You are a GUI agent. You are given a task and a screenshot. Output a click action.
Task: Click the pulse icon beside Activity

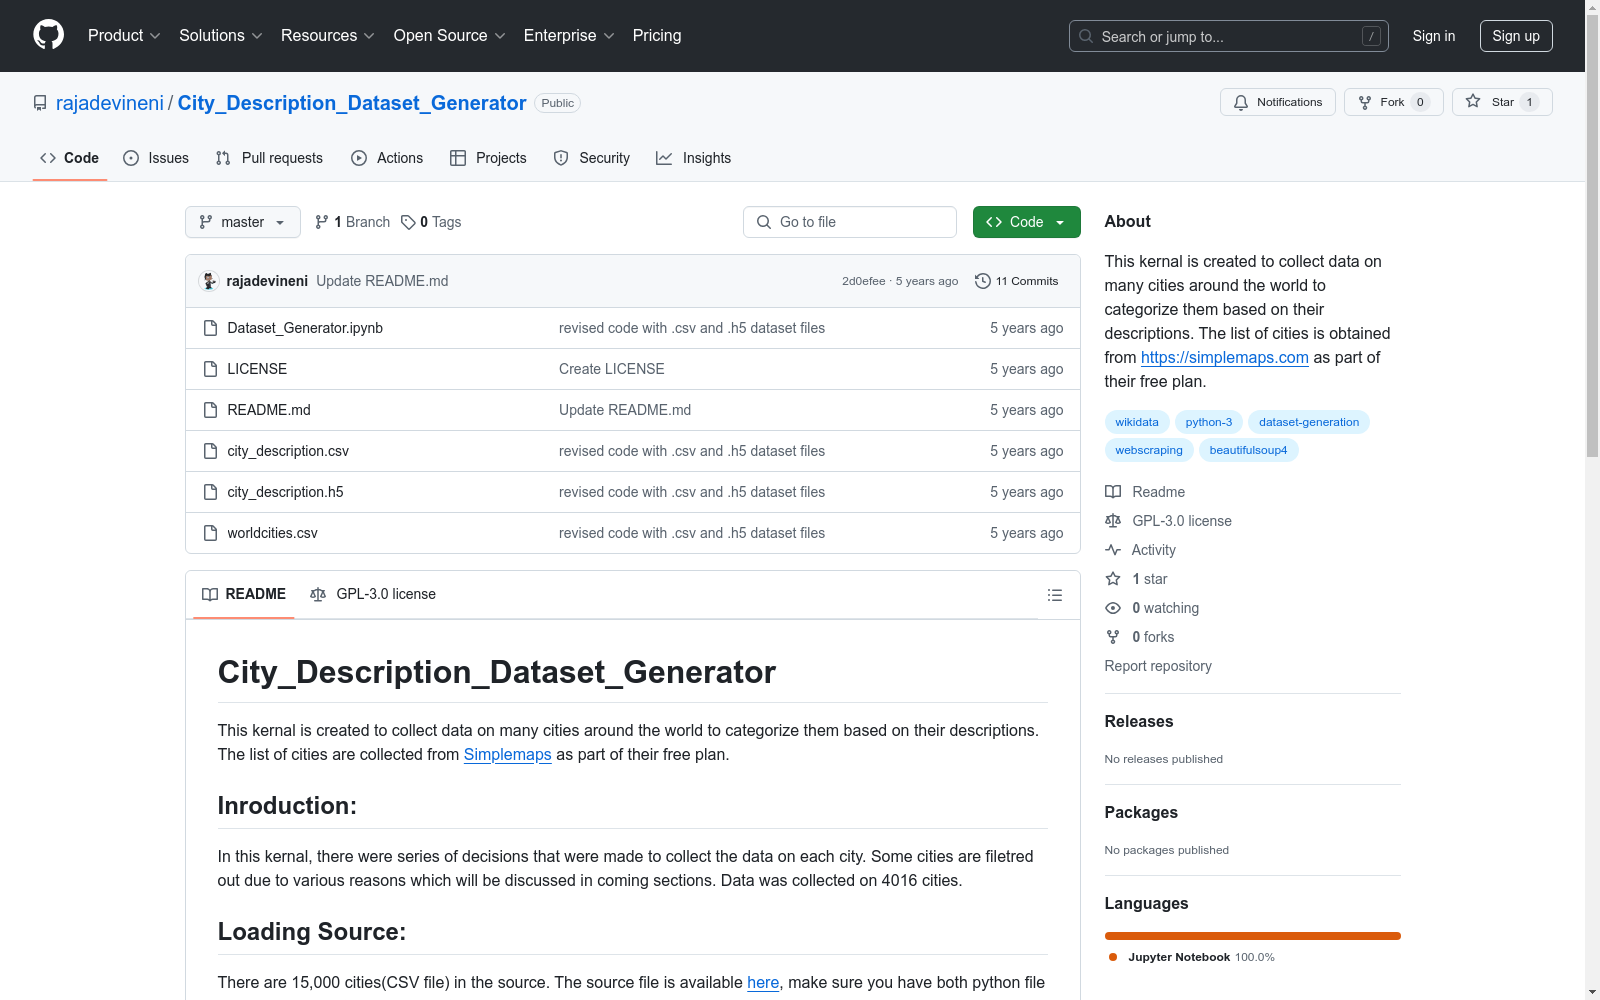[1113, 550]
